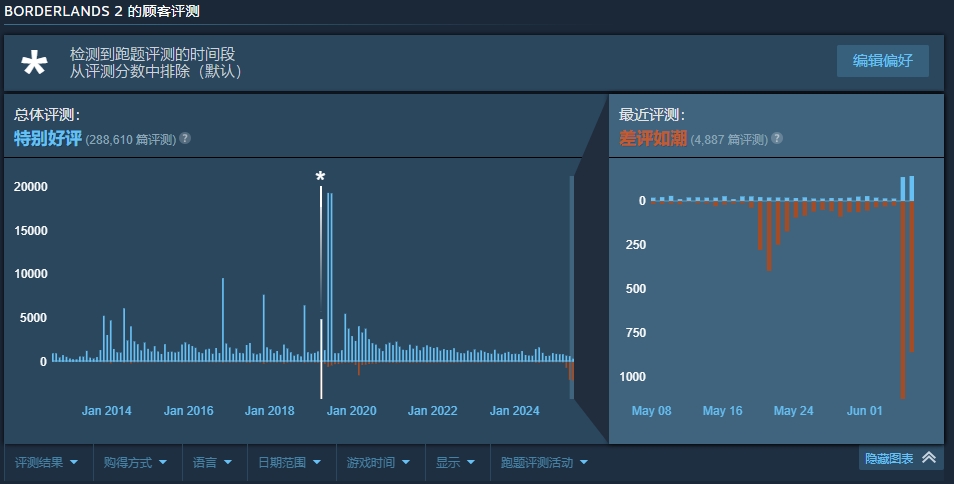The height and width of the screenshot is (484, 954).
Task: Click the May 08 axis label
Action: click(x=652, y=410)
